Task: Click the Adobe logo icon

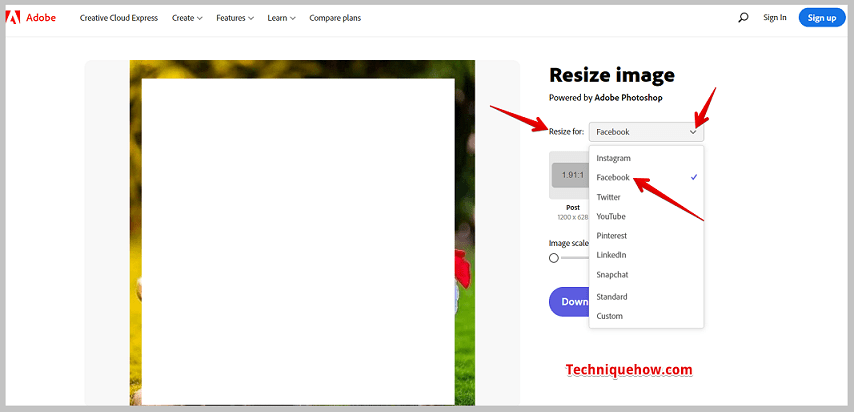Action: pyautogui.click(x=13, y=17)
